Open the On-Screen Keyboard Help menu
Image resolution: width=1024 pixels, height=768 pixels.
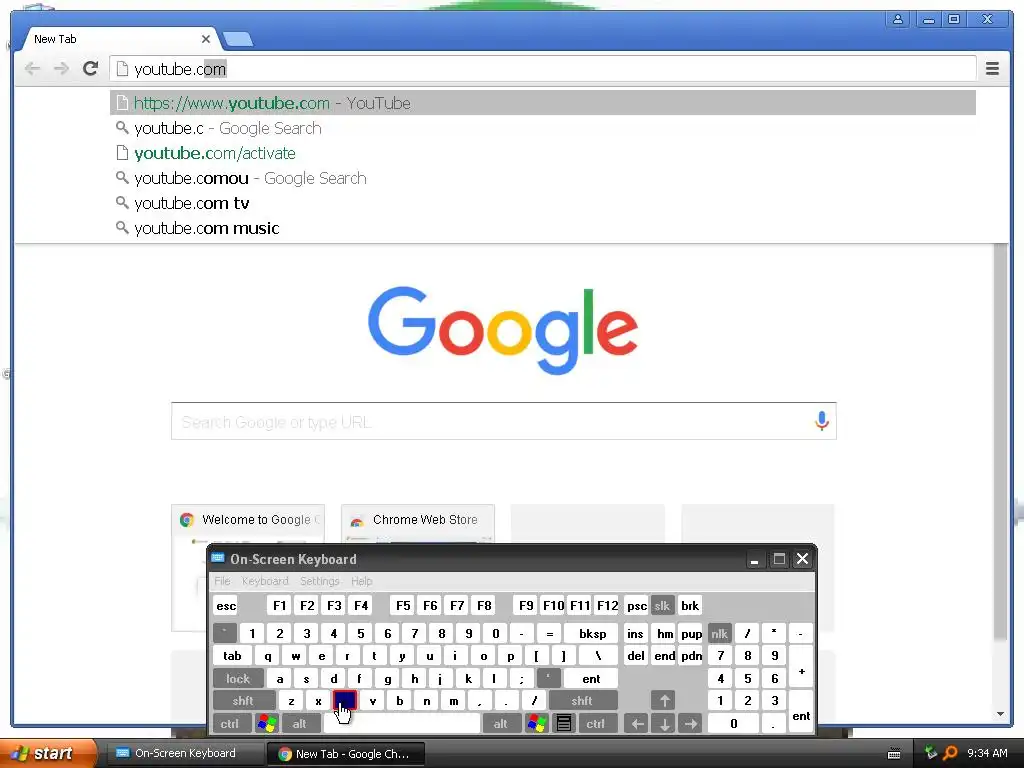coord(362,581)
